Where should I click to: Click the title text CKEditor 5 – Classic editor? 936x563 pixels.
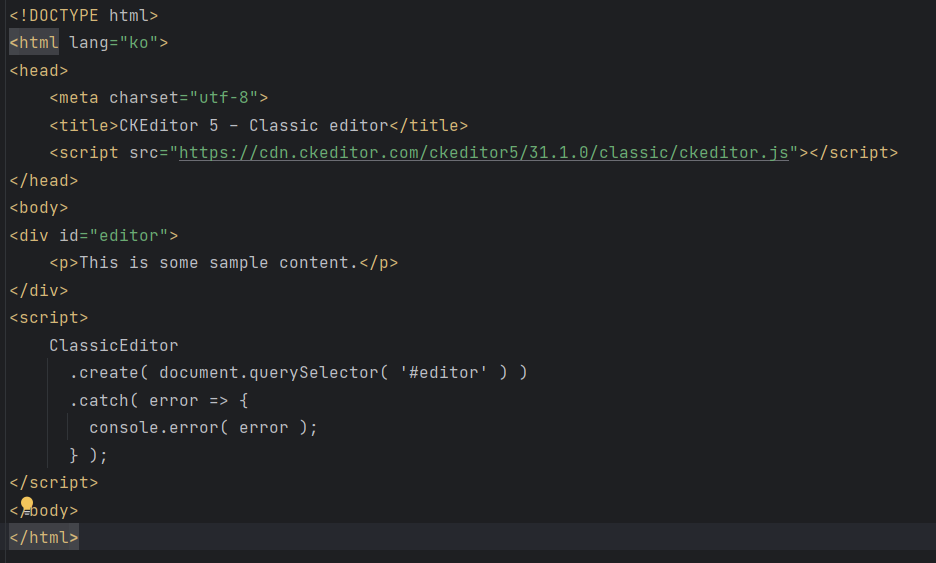pos(254,125)
